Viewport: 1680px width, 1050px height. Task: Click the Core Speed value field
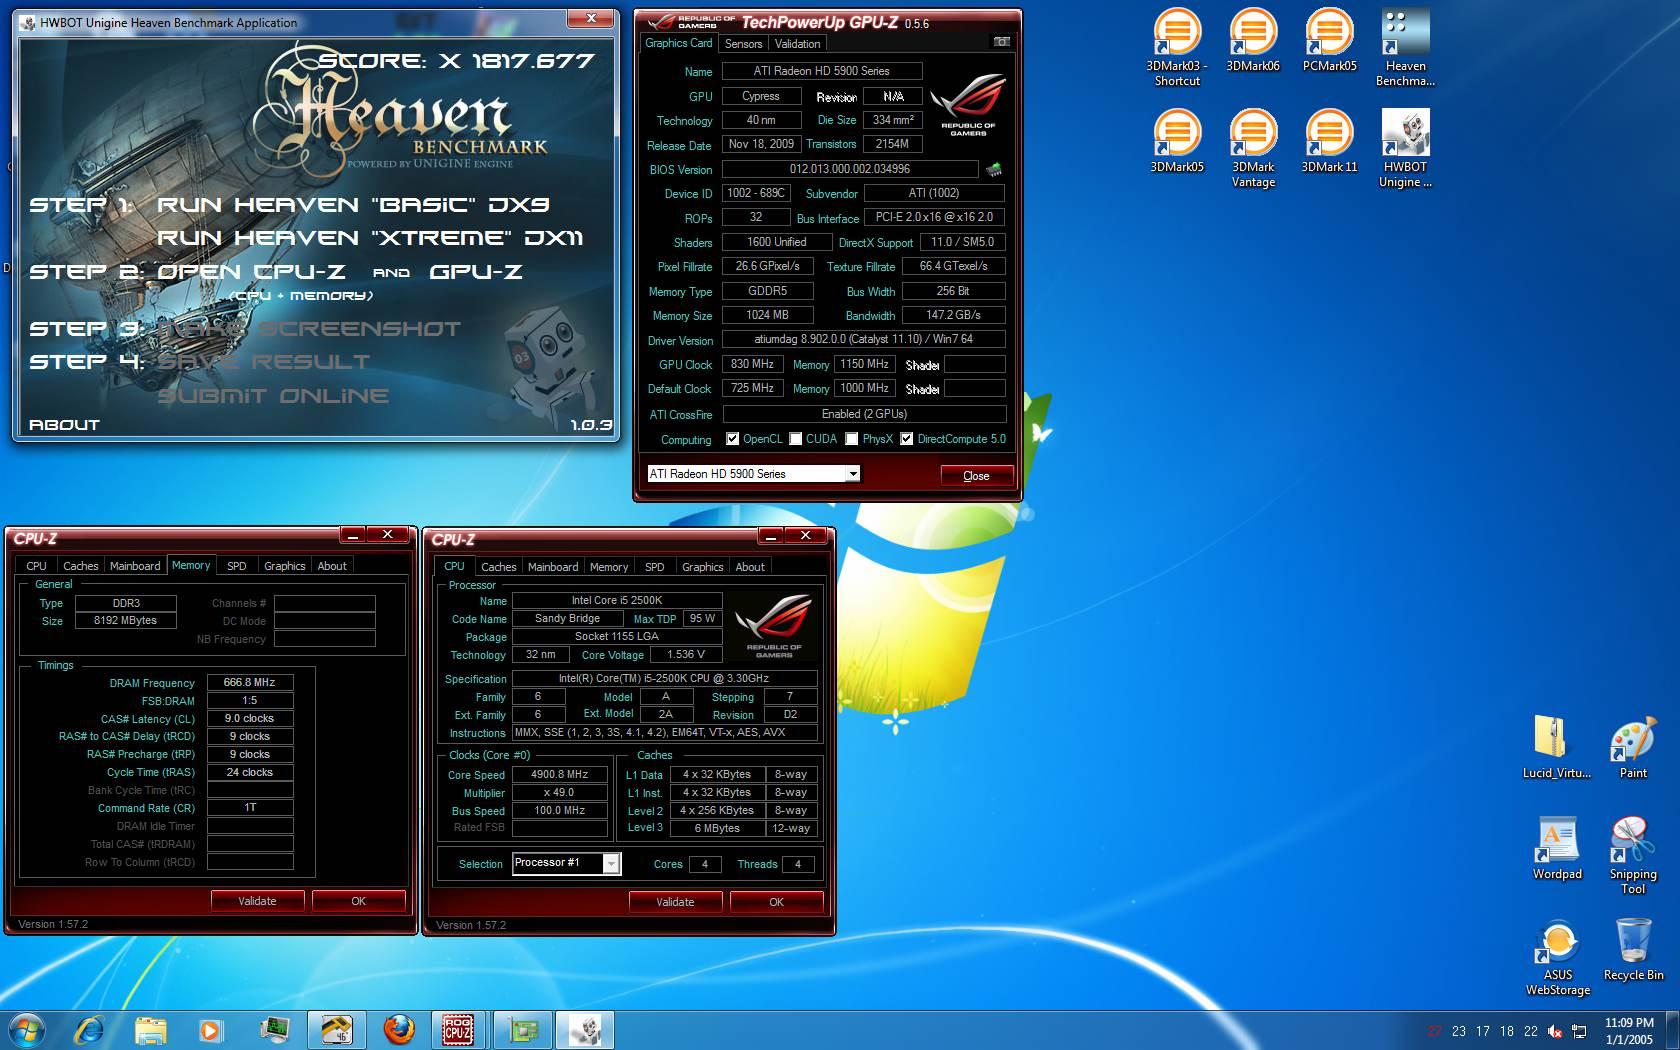pos(559,774)
